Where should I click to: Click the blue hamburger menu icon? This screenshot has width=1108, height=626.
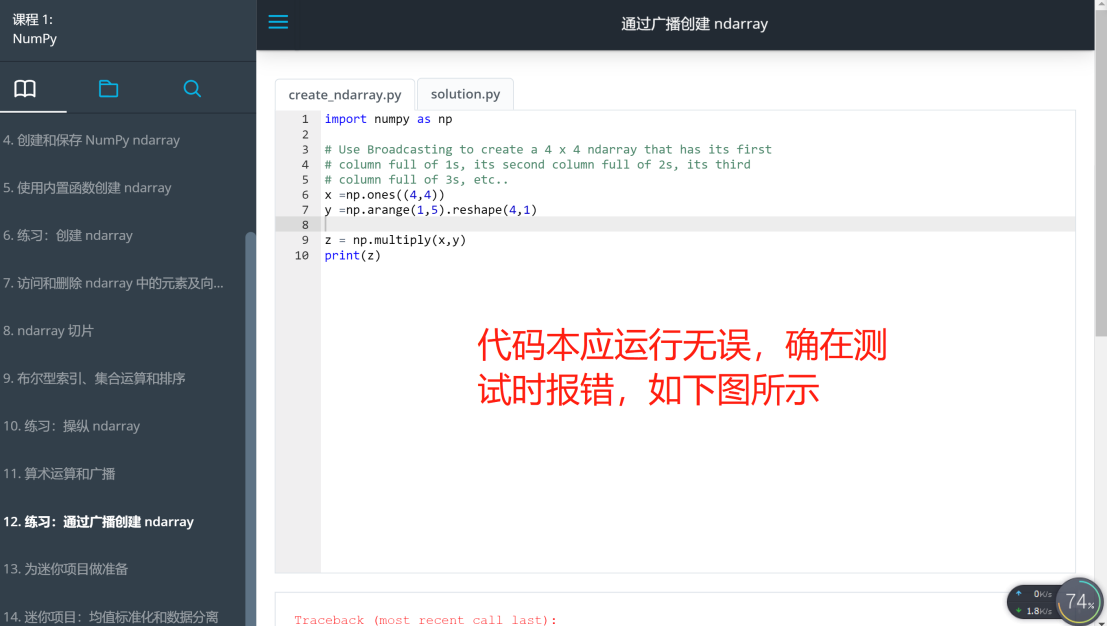278,22
